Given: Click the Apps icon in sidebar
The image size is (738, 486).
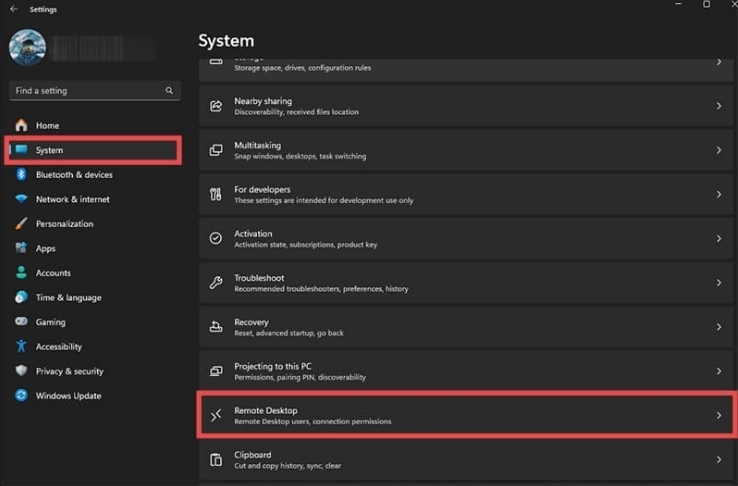Looking at the screenshot, I should coord(21,248).
